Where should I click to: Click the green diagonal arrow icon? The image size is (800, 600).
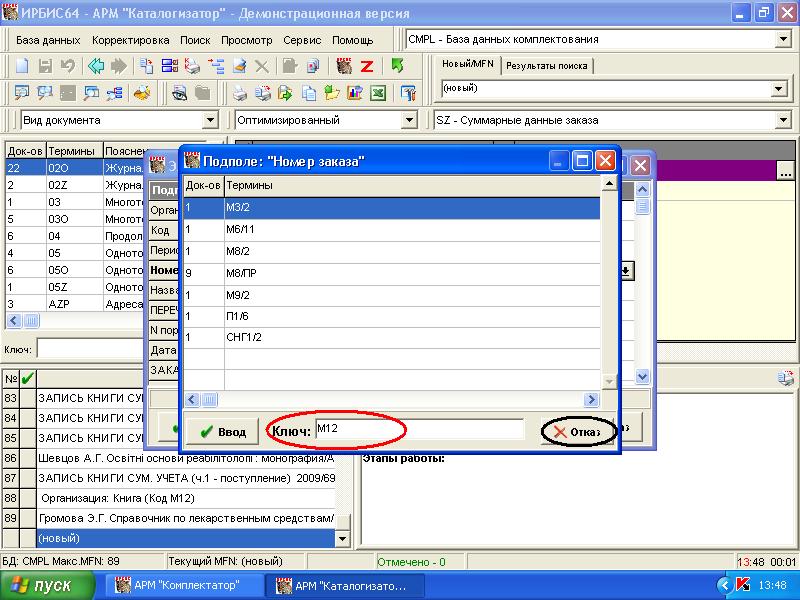[x=397, y=66]
